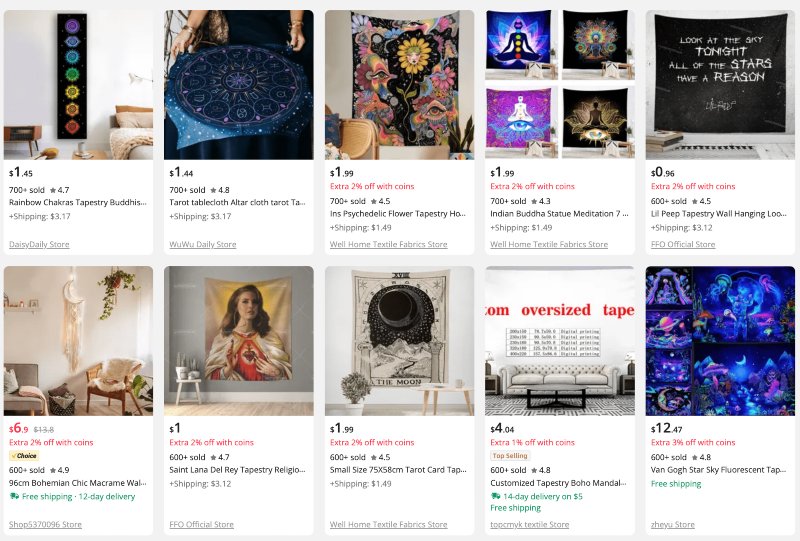
Task: Click the Choice badge on macrame listing
Action: click(x=22, y=455)
